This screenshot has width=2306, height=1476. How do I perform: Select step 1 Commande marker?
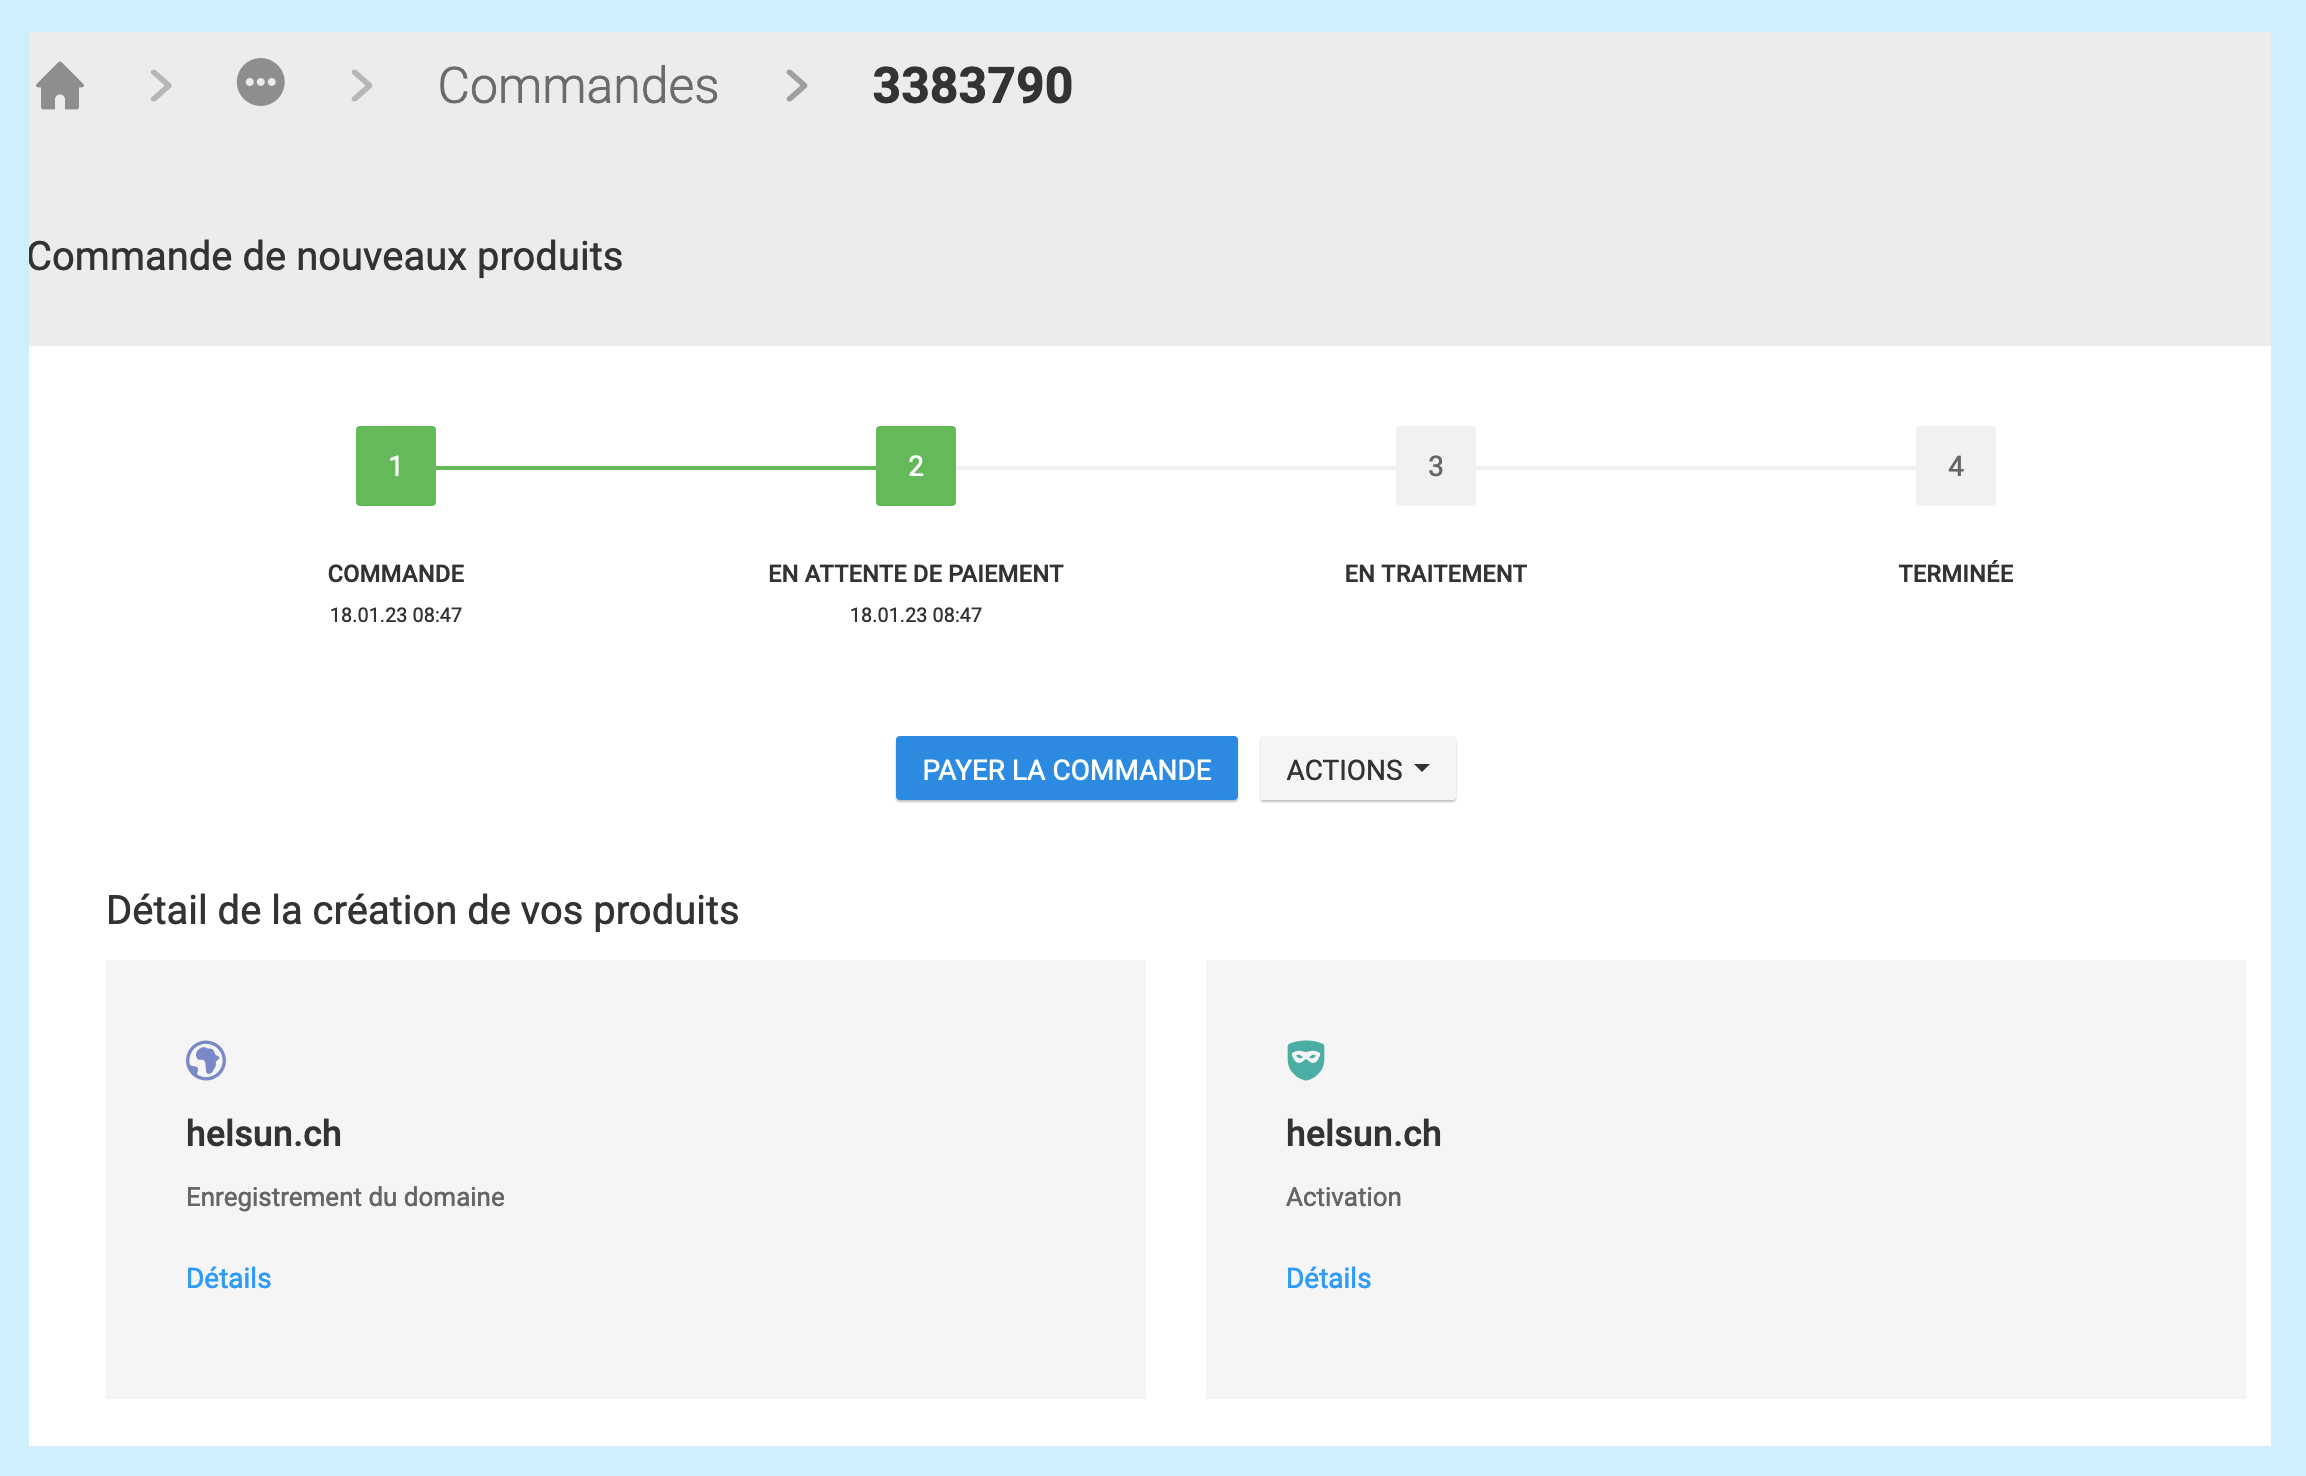coord(396,466)
